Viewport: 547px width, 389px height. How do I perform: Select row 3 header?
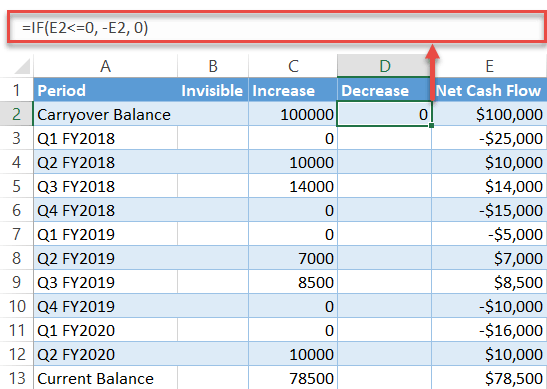pyautogui.click(x=16, y=138)
